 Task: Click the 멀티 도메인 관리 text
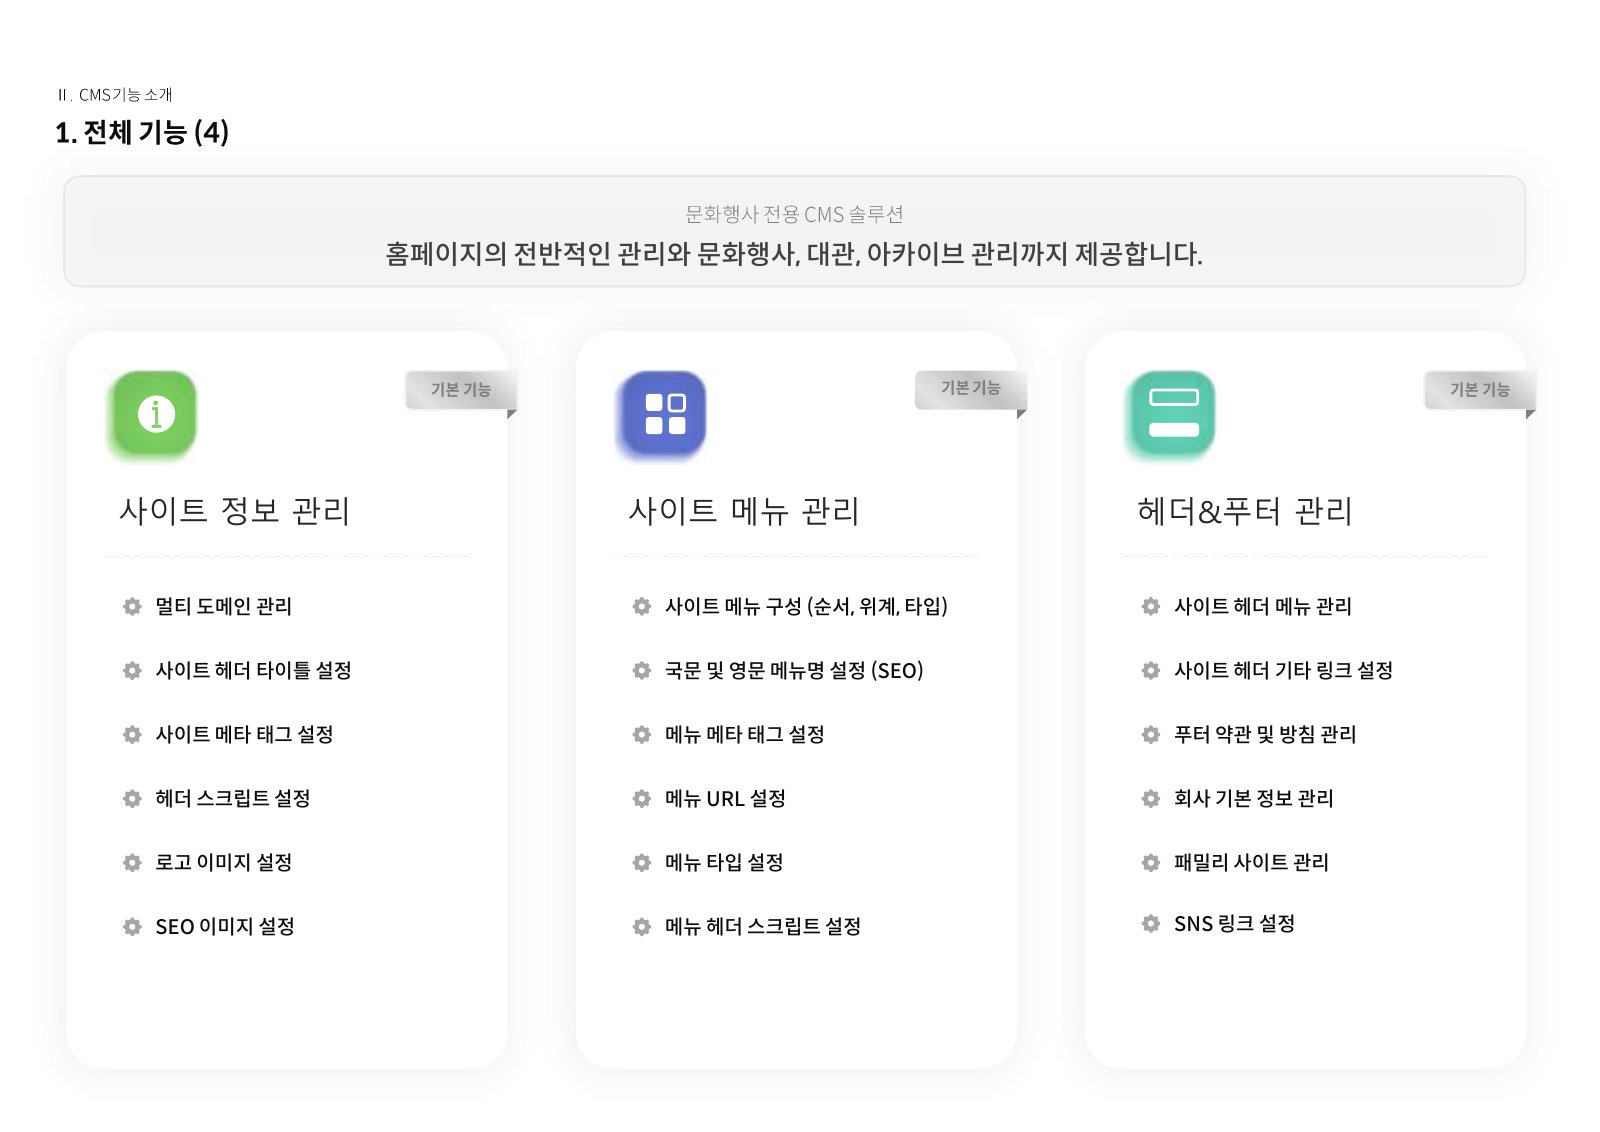(x=224, y=606)
